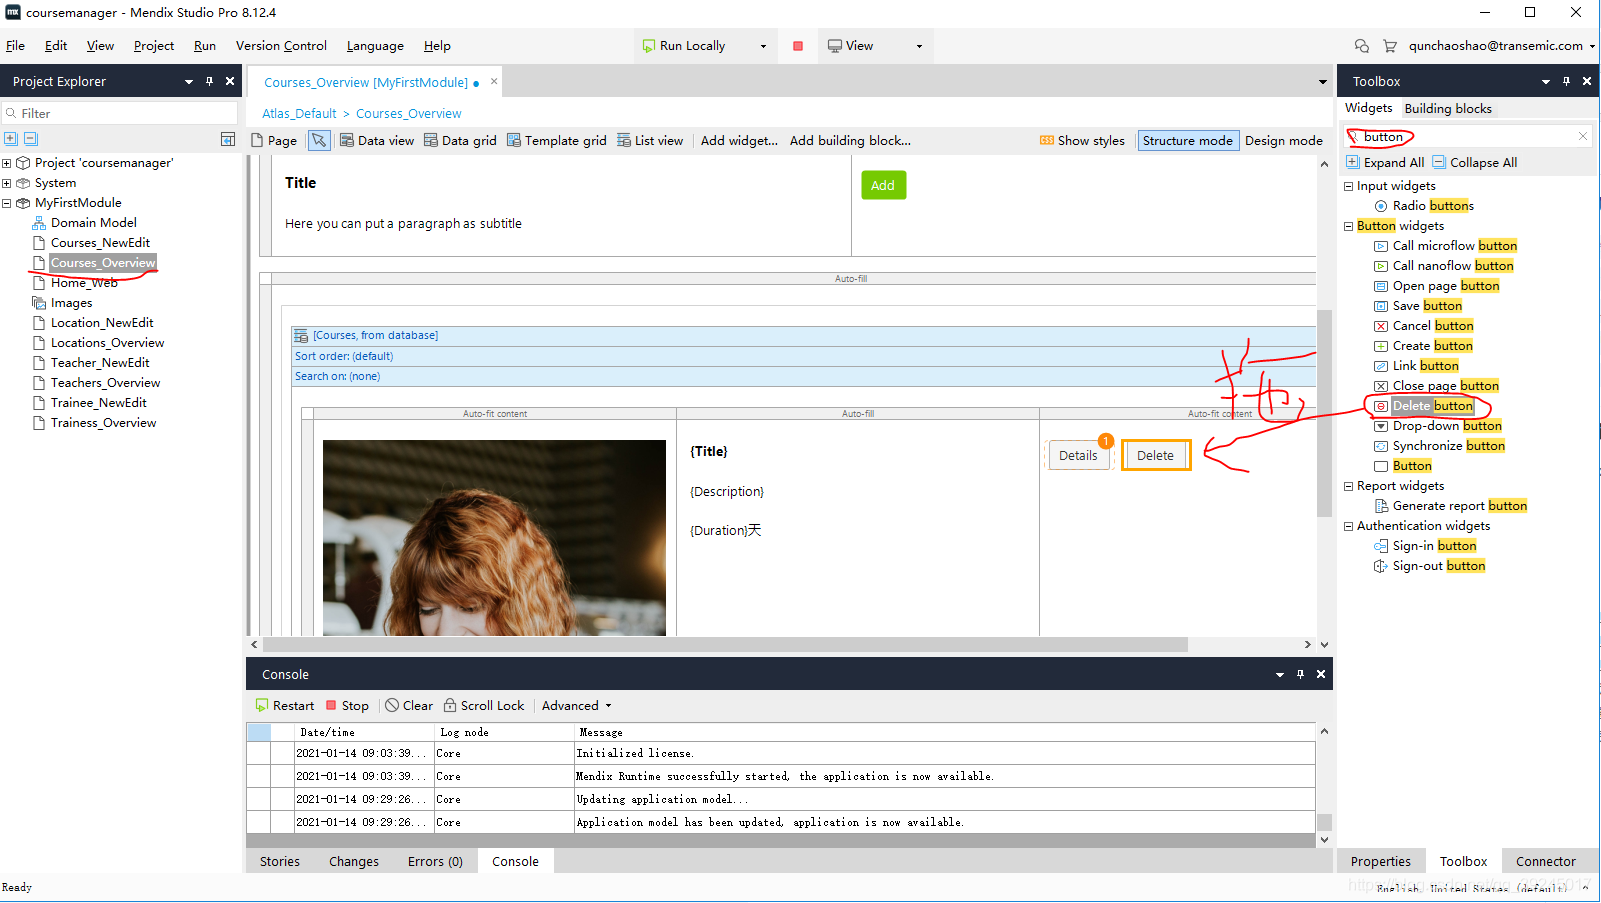The image size is (1601, 903).
Task: Select the Sign-out button widget
Action: coord(1430,566)
